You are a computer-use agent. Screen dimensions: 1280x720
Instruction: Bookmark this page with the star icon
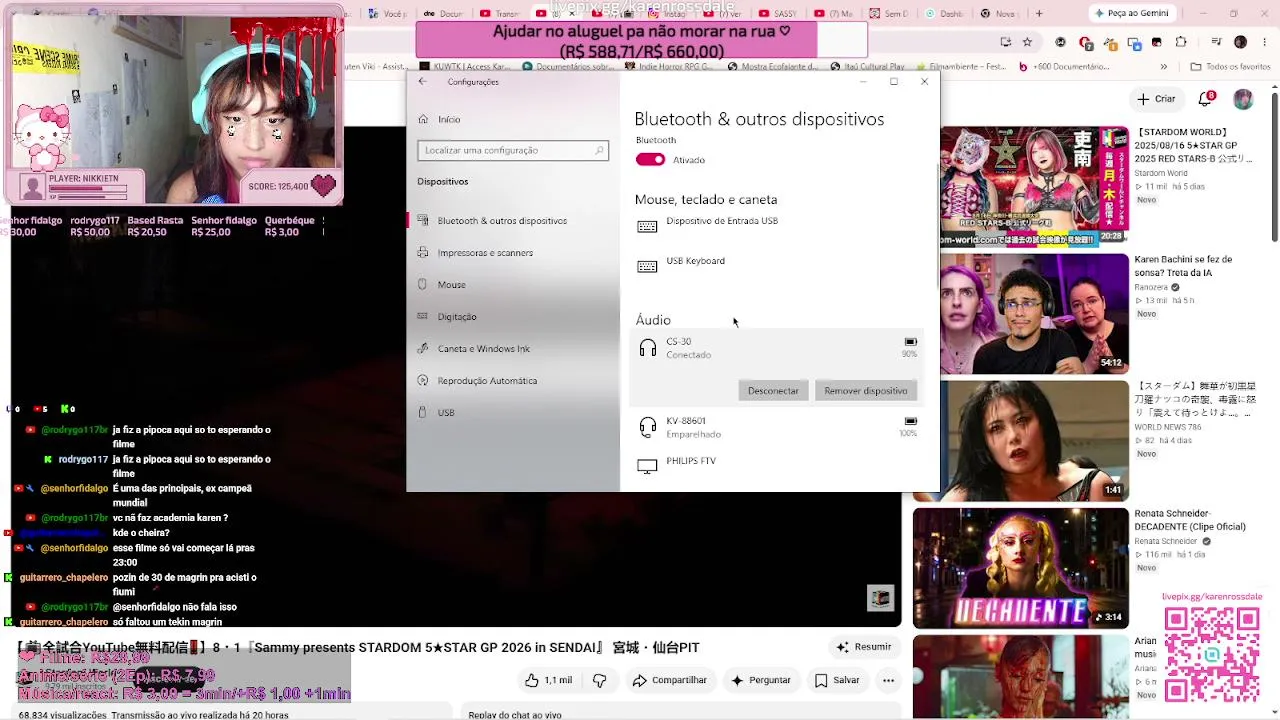coord(1027,42)
